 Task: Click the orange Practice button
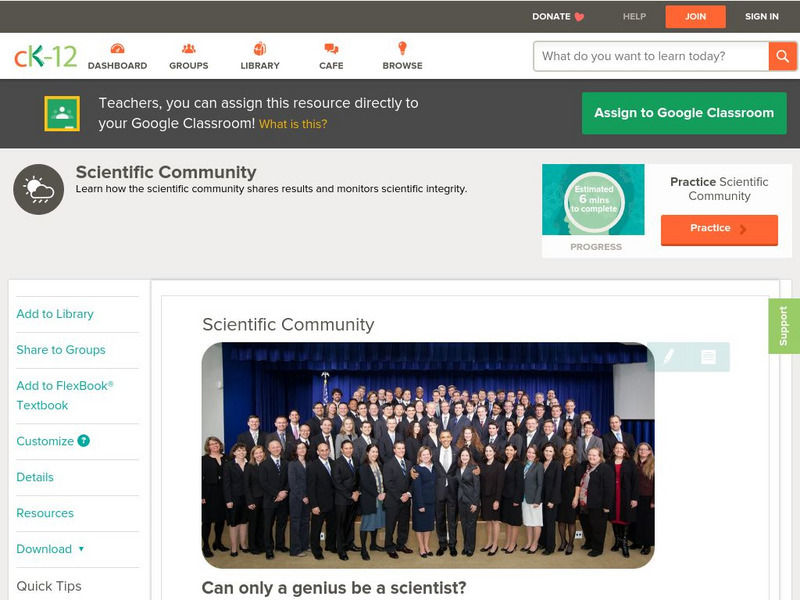pos(719,230)
